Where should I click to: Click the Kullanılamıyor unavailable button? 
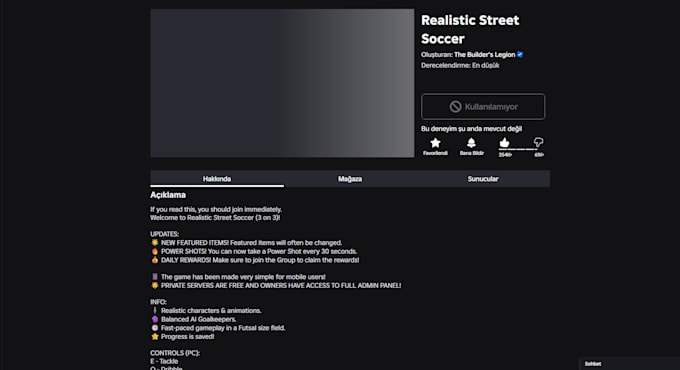tap(483, 107)
